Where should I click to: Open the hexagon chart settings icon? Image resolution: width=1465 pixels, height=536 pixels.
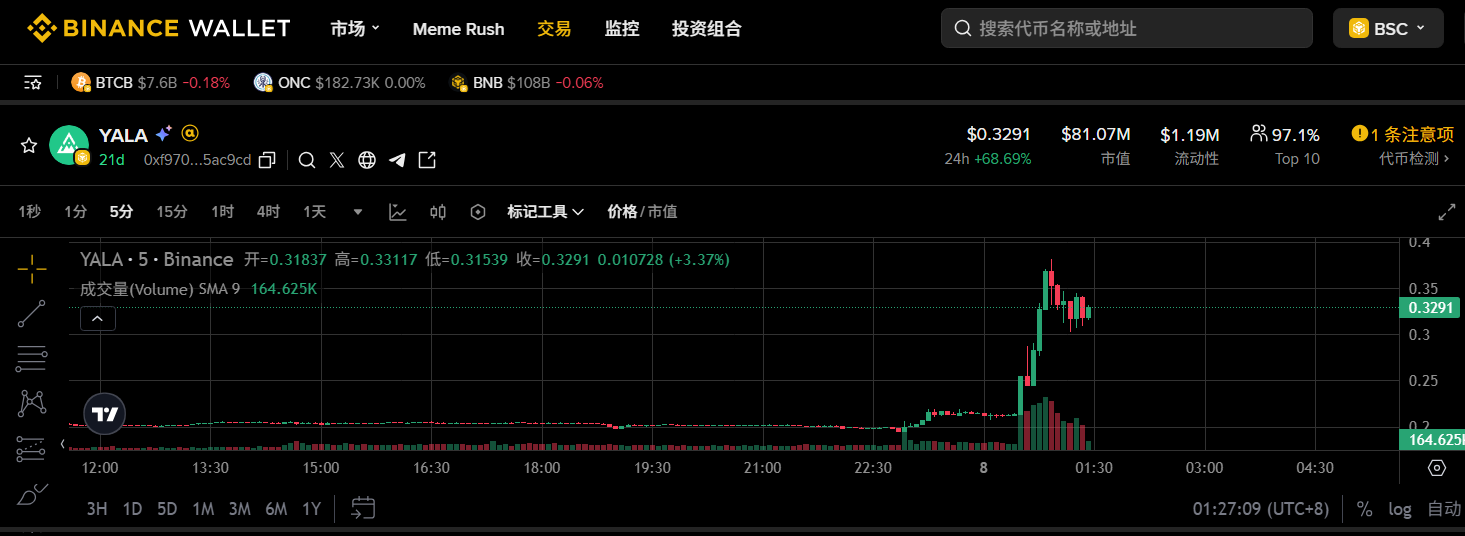click(478, 211)
